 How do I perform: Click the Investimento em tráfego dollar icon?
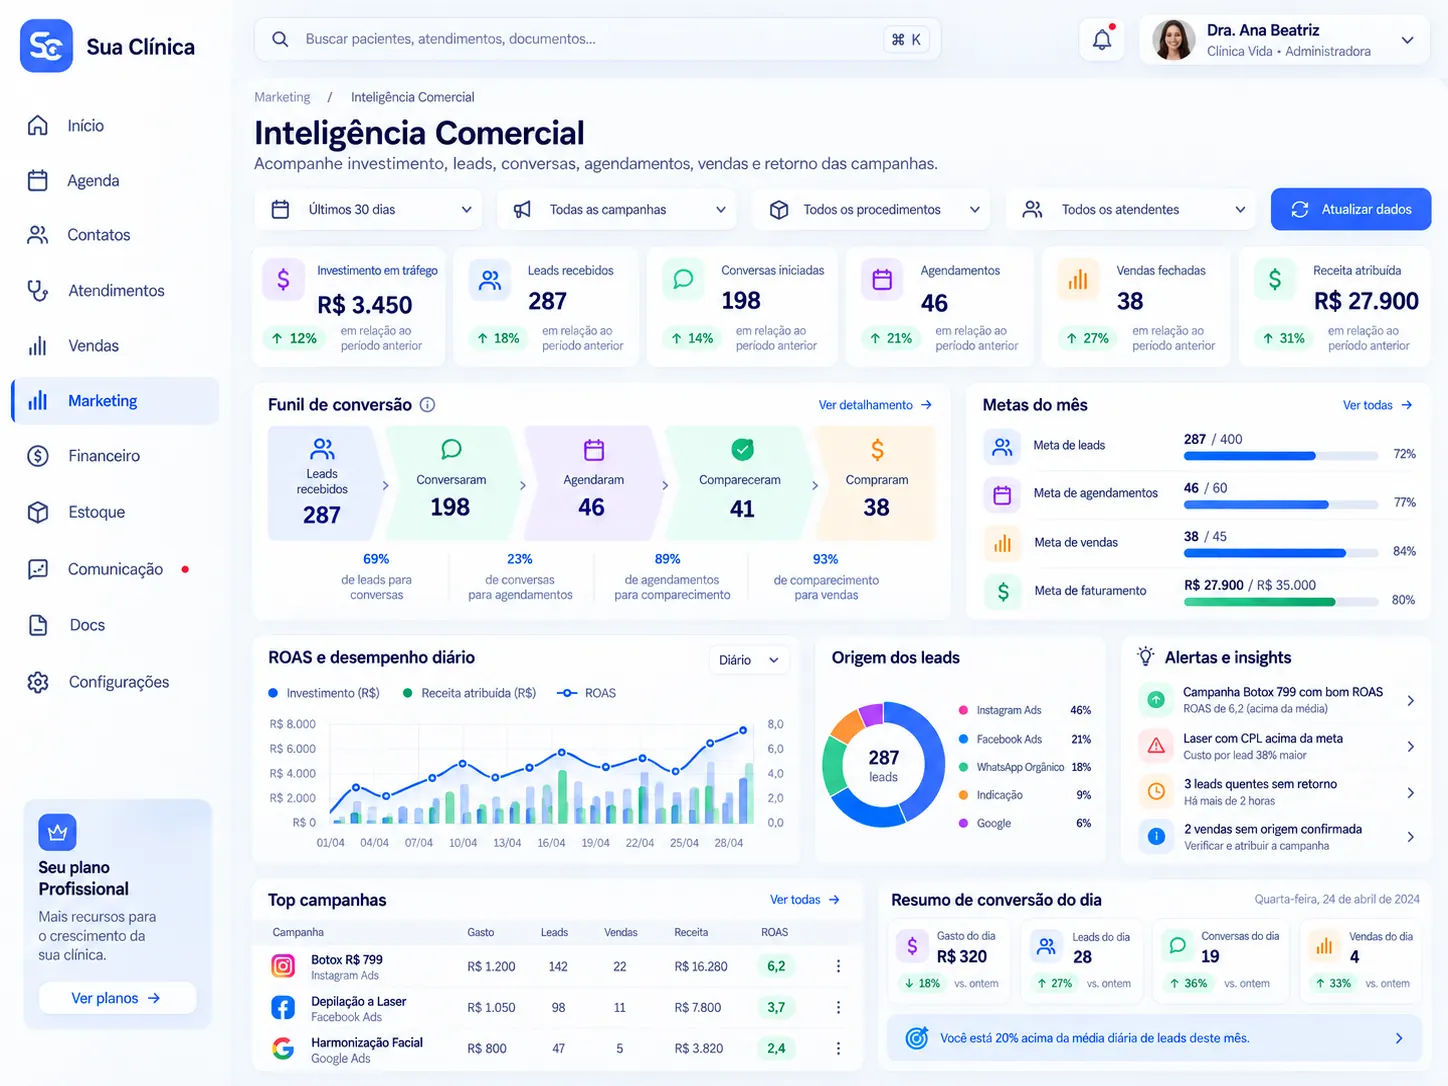coord(284,279)
